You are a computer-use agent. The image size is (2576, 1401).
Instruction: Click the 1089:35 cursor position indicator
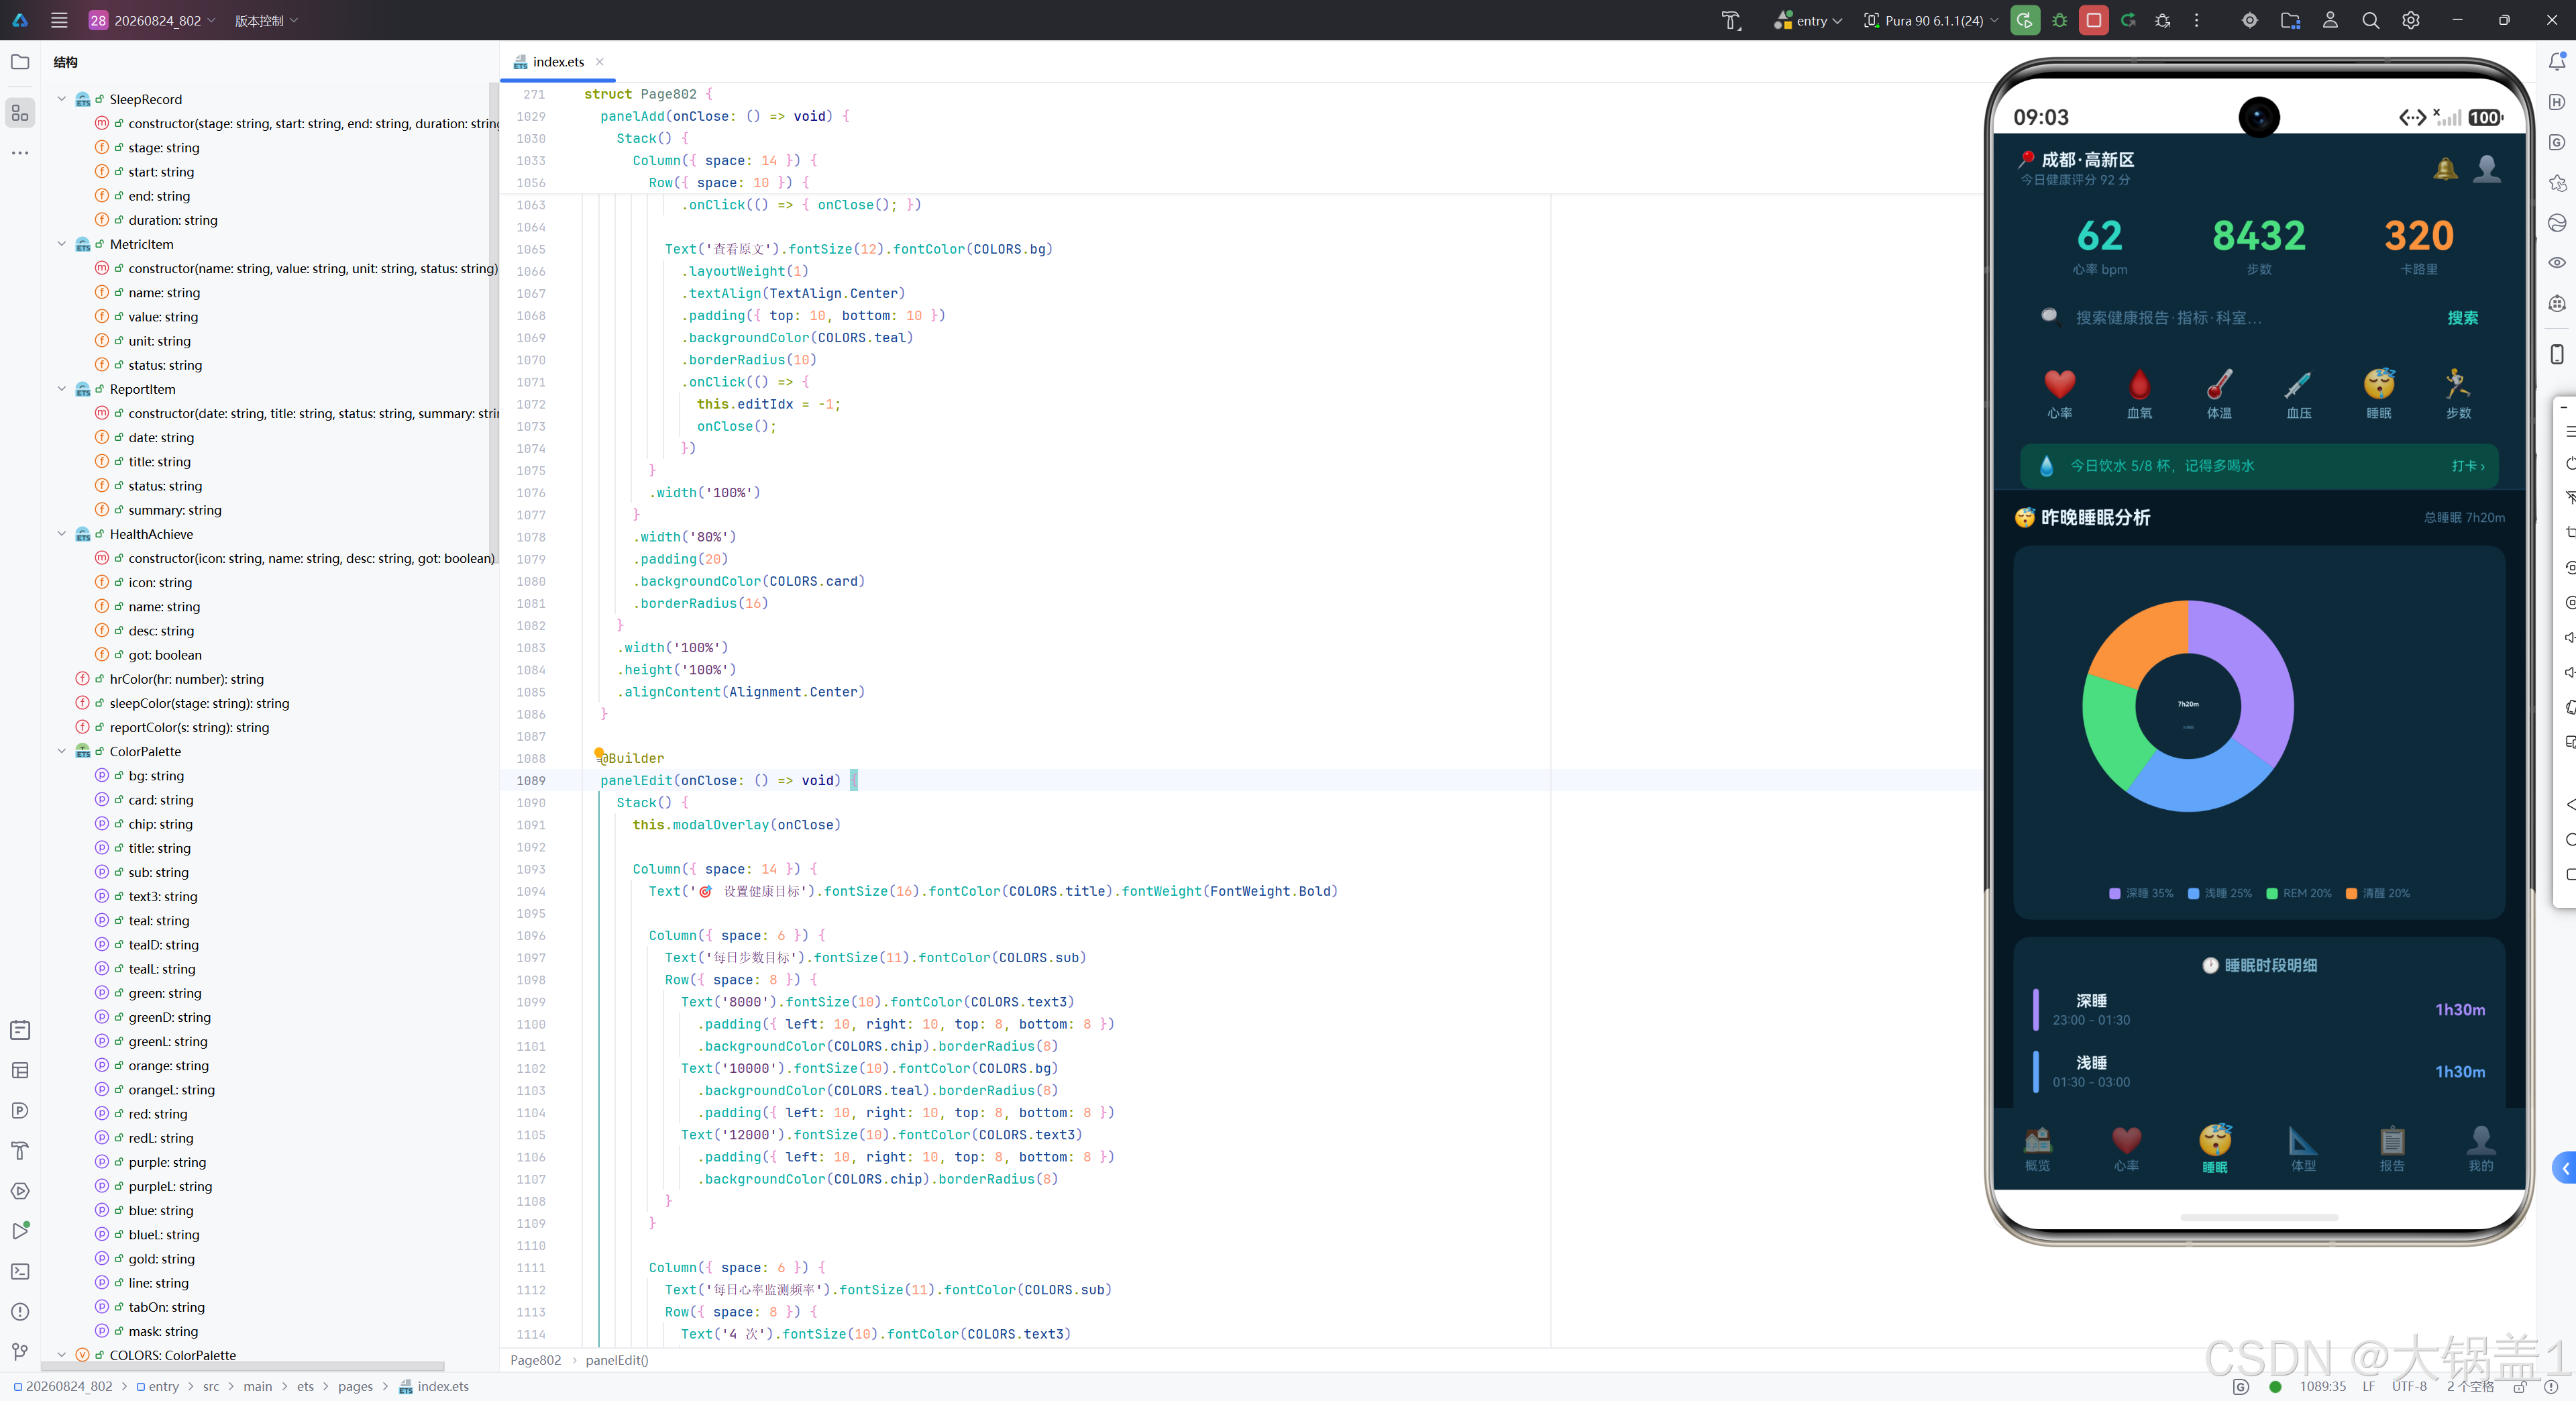coord(2322,1386)
